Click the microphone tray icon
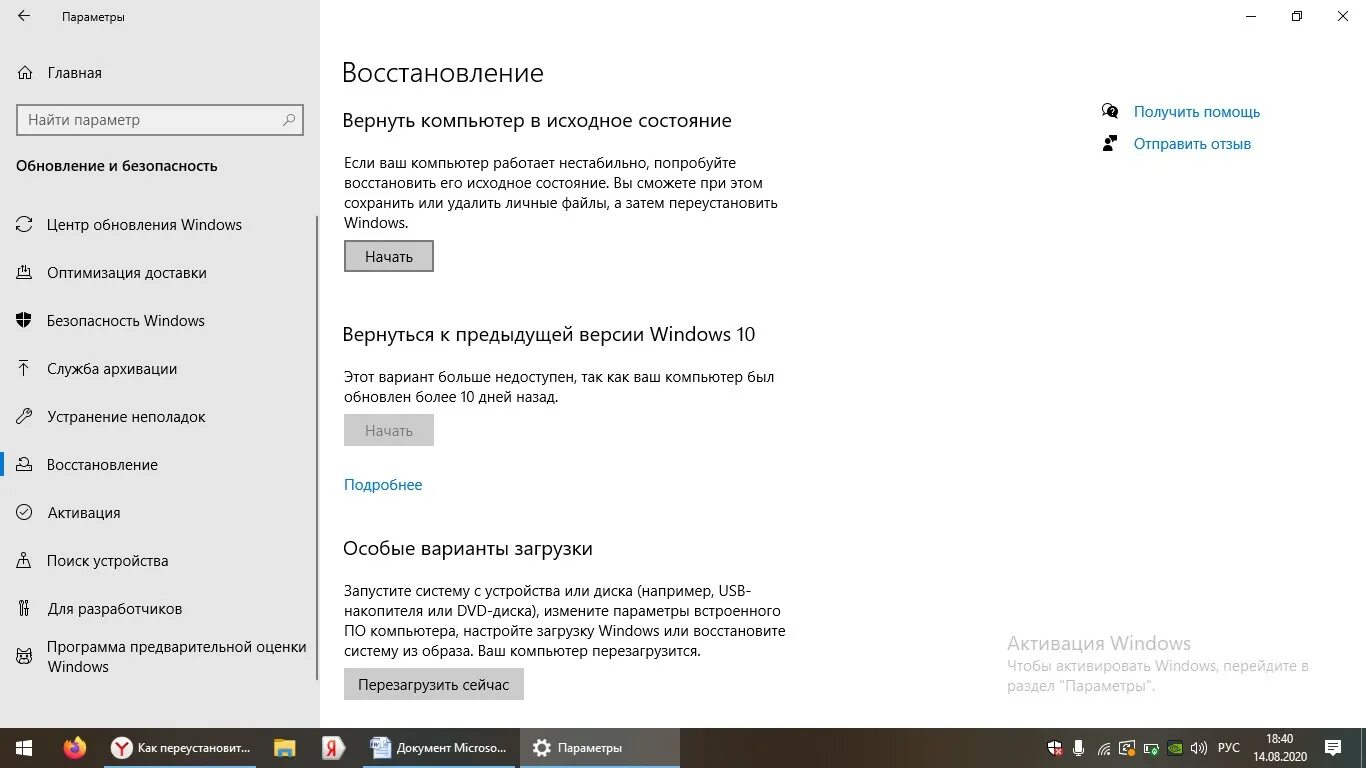This screenshot has height=768, width=1366. (1080, 748)
